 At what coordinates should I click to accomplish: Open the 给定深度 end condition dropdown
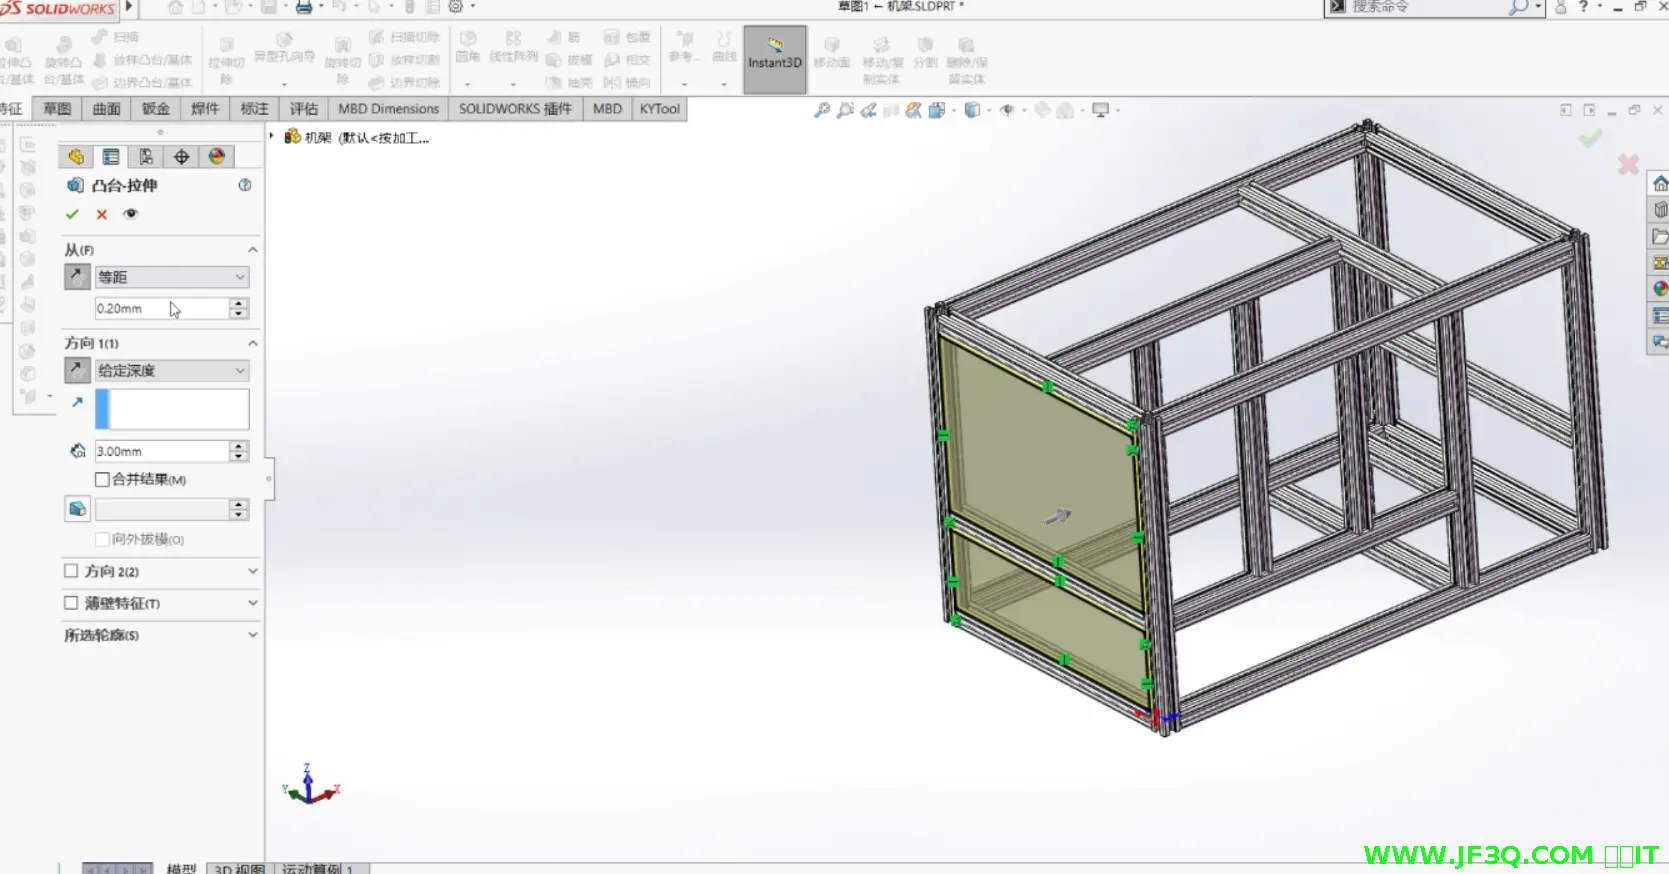(171, 371)
